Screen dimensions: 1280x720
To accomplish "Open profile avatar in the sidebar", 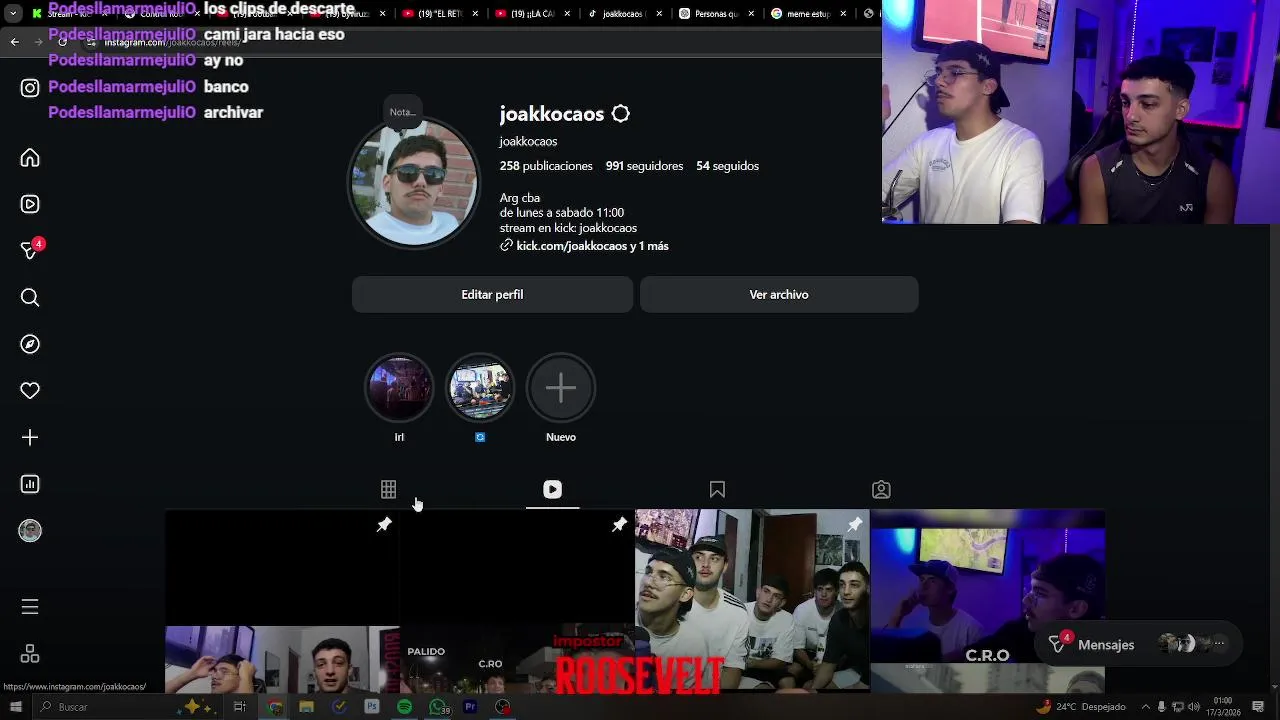I will coord(30,531).
